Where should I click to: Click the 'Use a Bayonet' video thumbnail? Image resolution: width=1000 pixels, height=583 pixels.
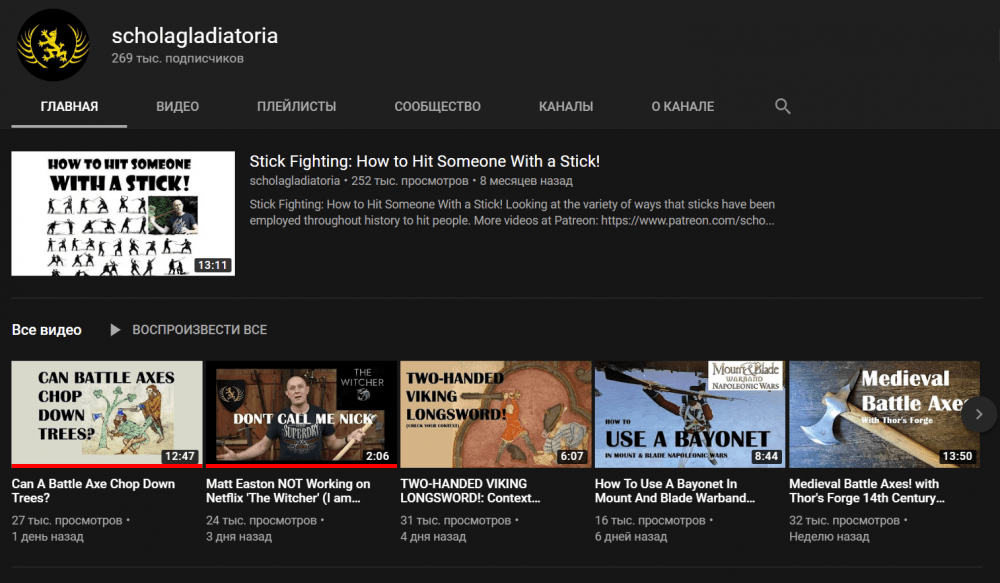690,413
